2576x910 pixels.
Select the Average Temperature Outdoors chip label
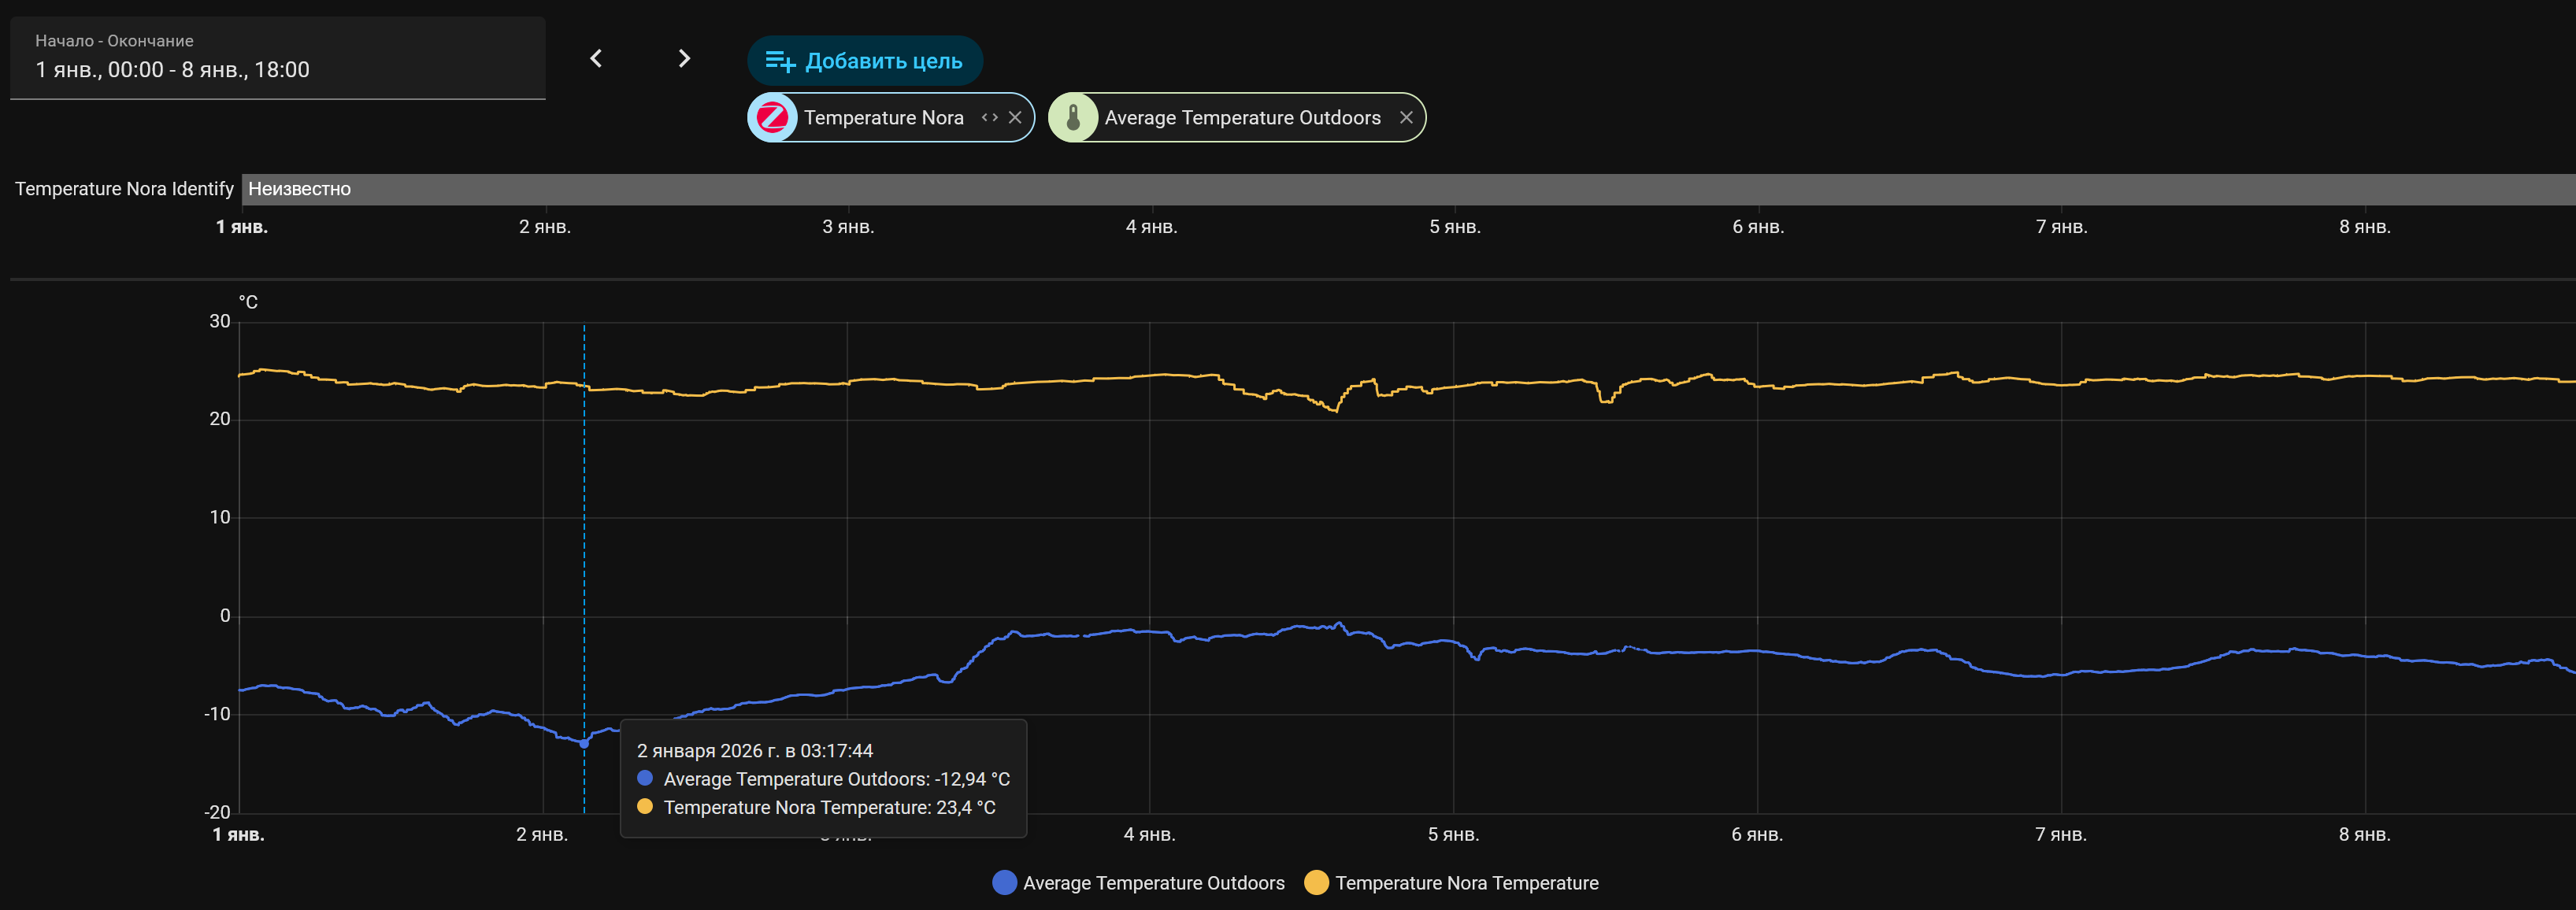(x=1242, y=118)
